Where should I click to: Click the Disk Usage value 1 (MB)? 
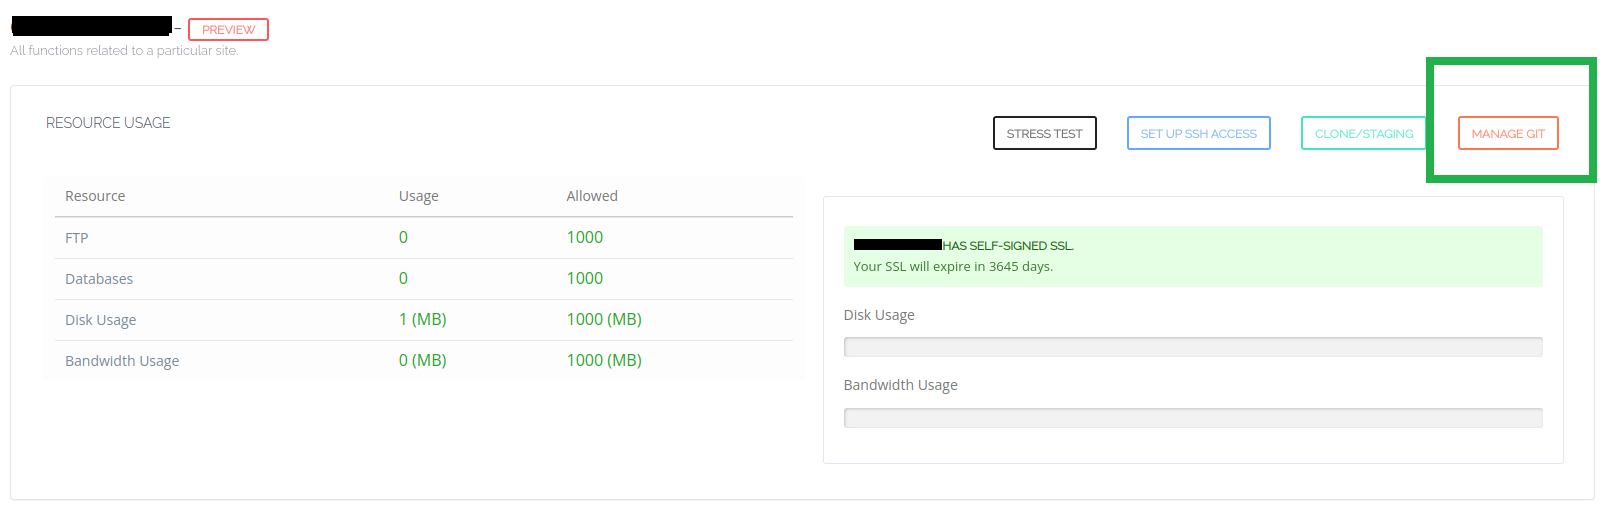(422, 320)
